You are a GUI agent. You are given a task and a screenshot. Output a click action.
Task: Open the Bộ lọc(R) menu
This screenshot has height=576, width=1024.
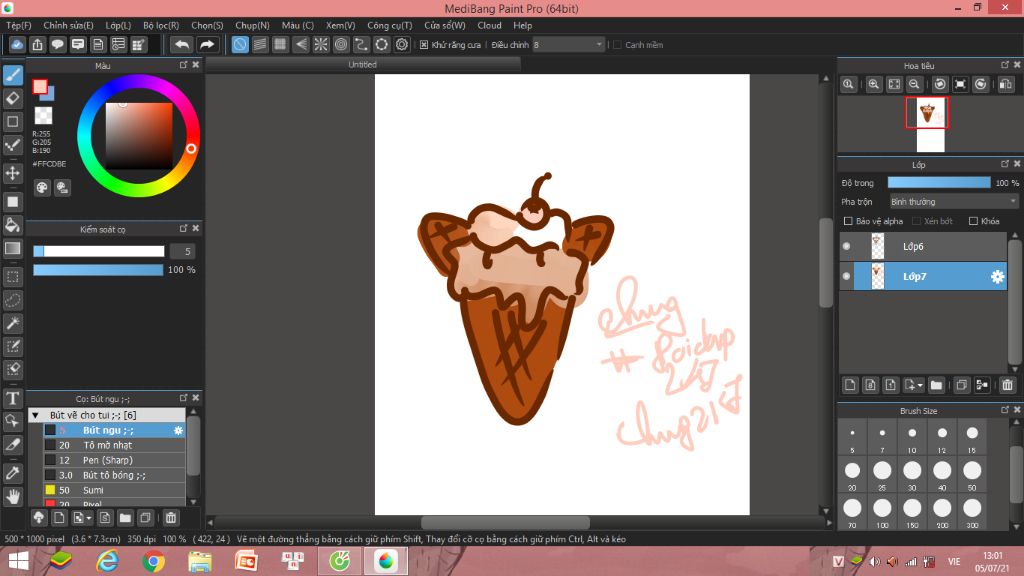(161, 25)
